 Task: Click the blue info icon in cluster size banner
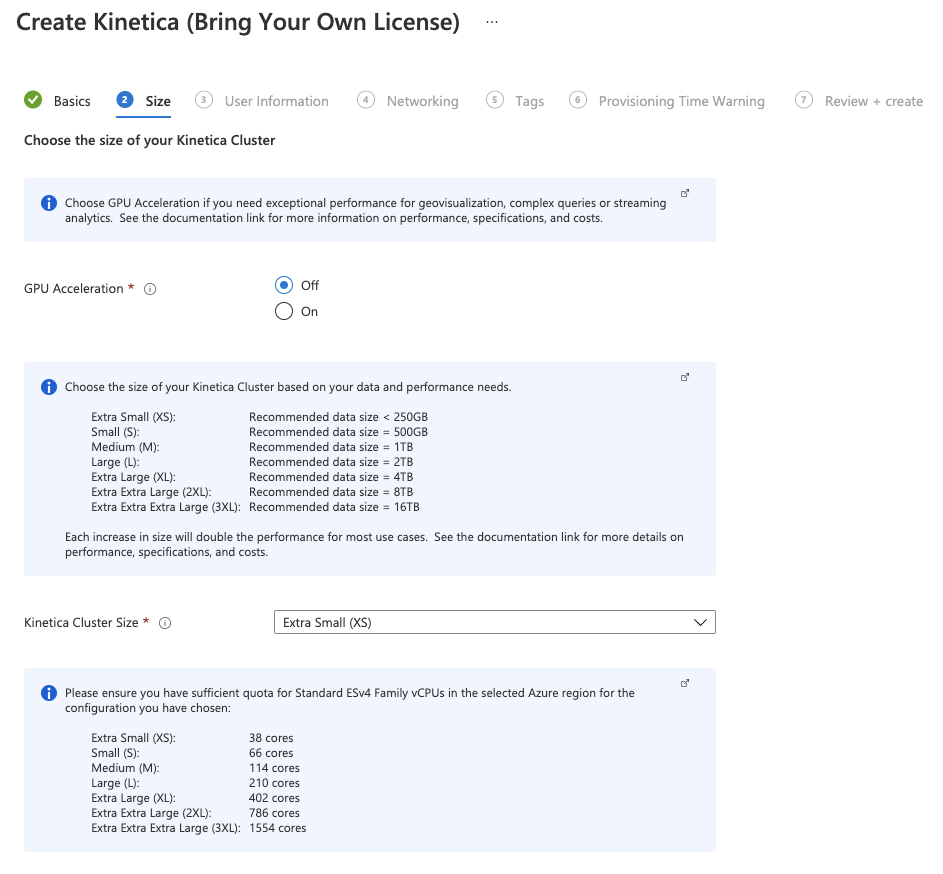coord(49,387)
